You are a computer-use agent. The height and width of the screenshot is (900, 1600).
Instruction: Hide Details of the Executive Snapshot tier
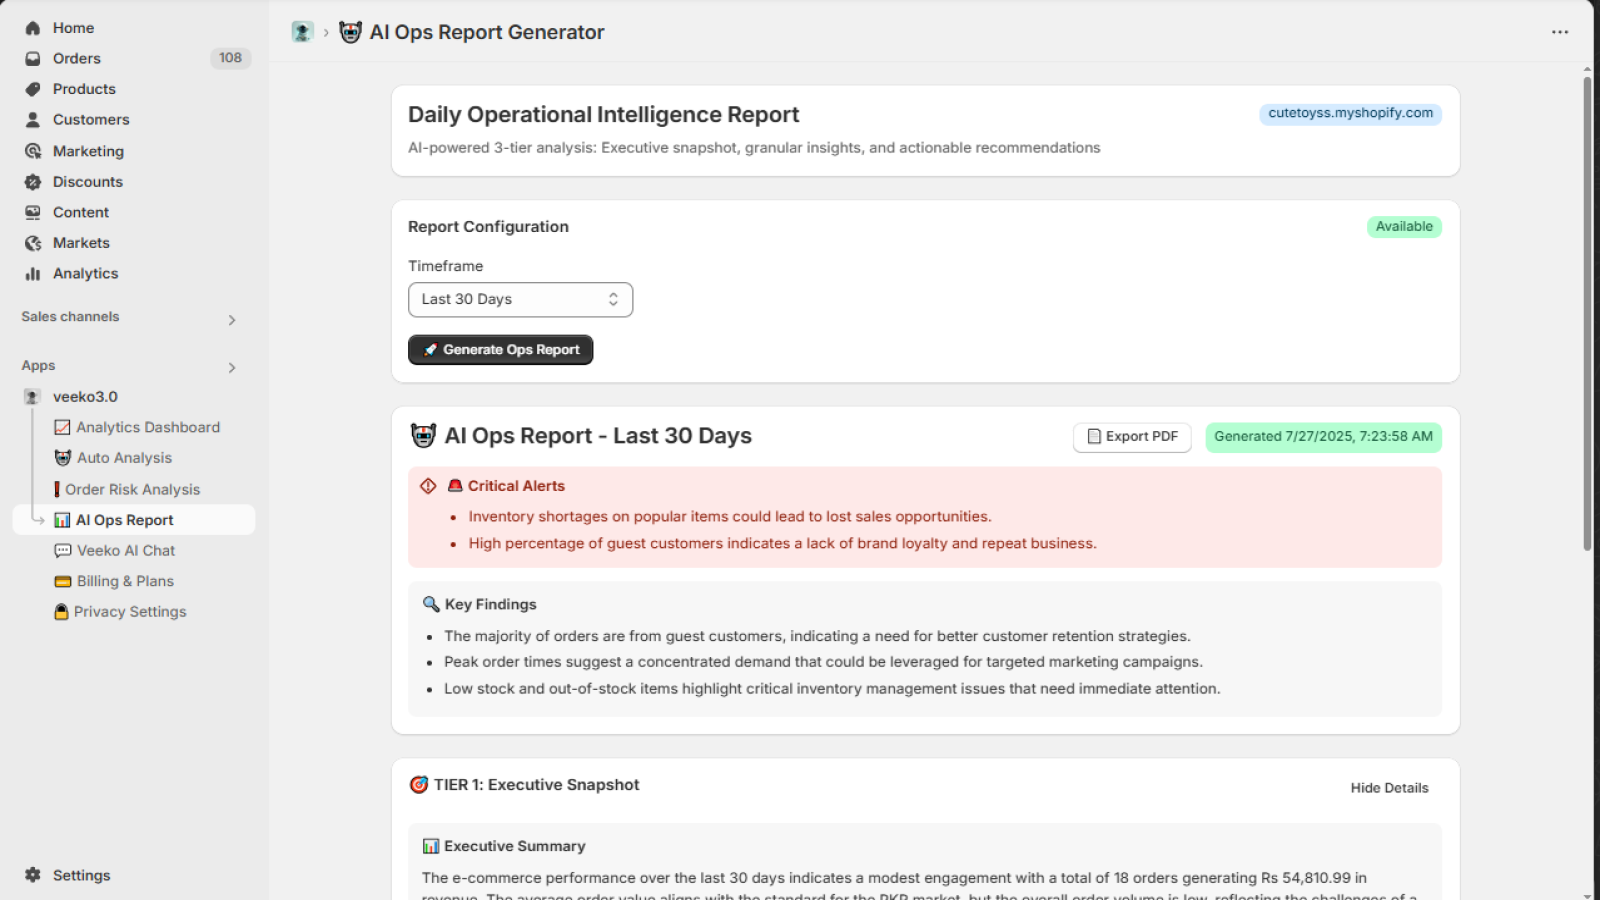coord(1388,788)
